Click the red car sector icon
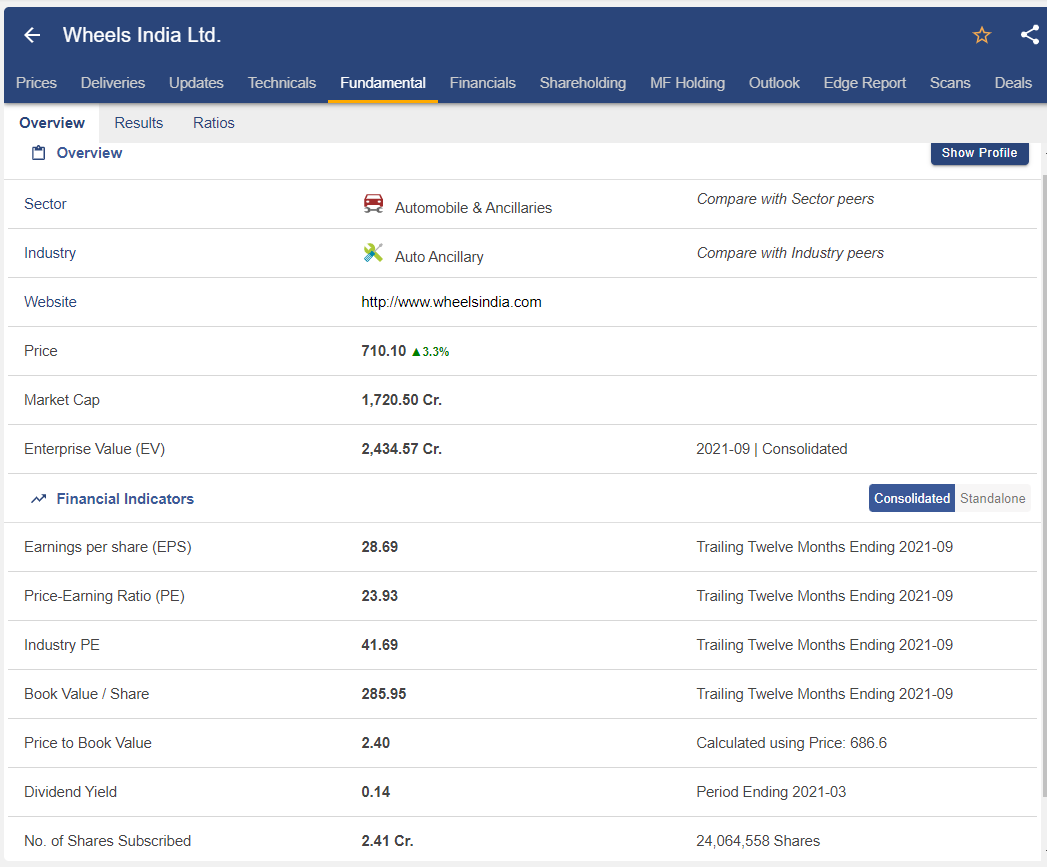 point(373,203)
